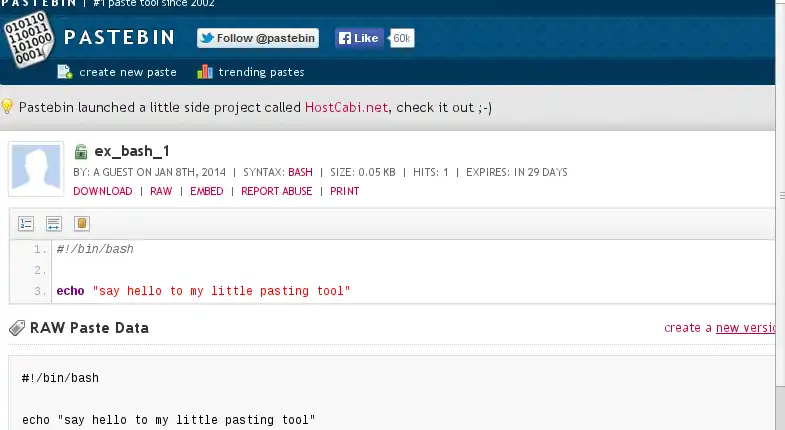The width and height of the screenshot is (785, 430).
Task: Click the HITS: 1 text
Action: (431, 172)
